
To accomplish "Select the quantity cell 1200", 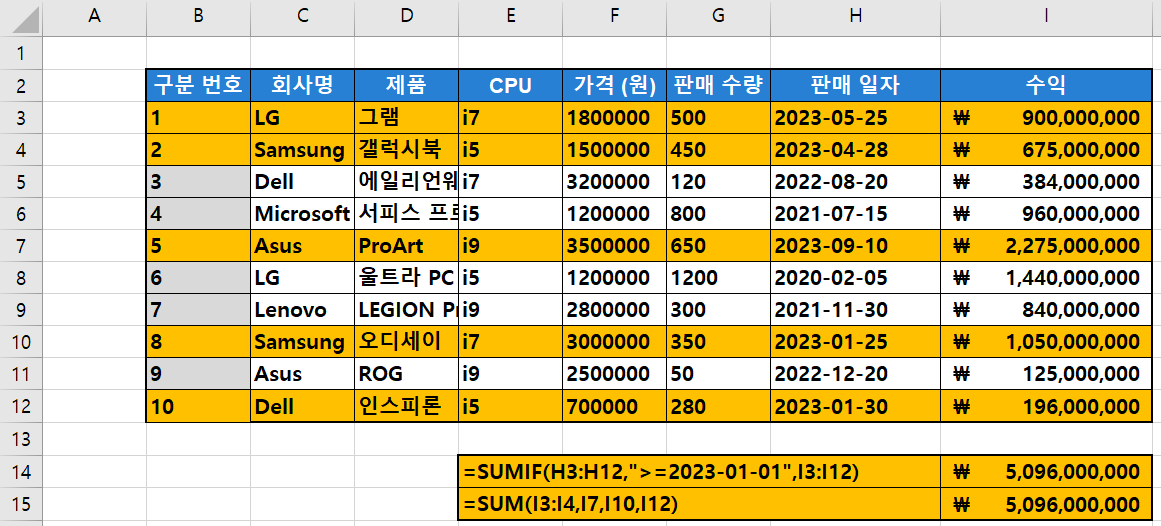I will pyautogui.click(x=718, y=278).
